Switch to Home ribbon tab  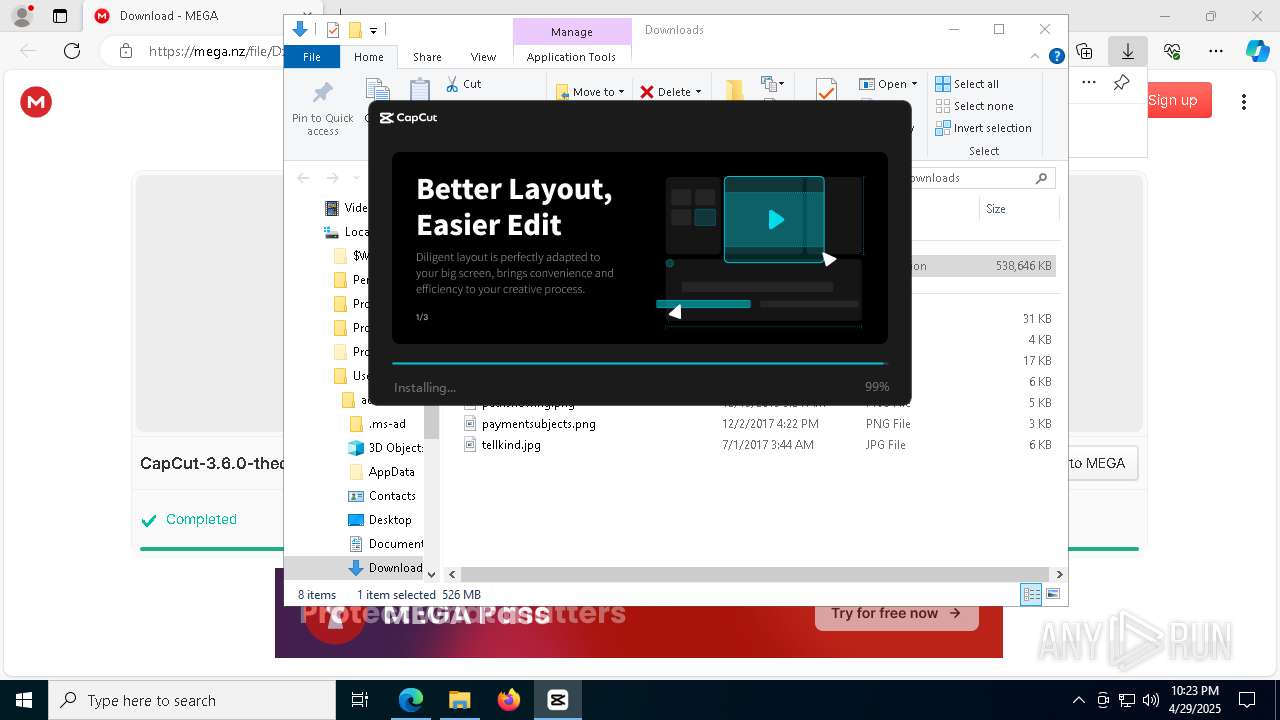point(368,57)
